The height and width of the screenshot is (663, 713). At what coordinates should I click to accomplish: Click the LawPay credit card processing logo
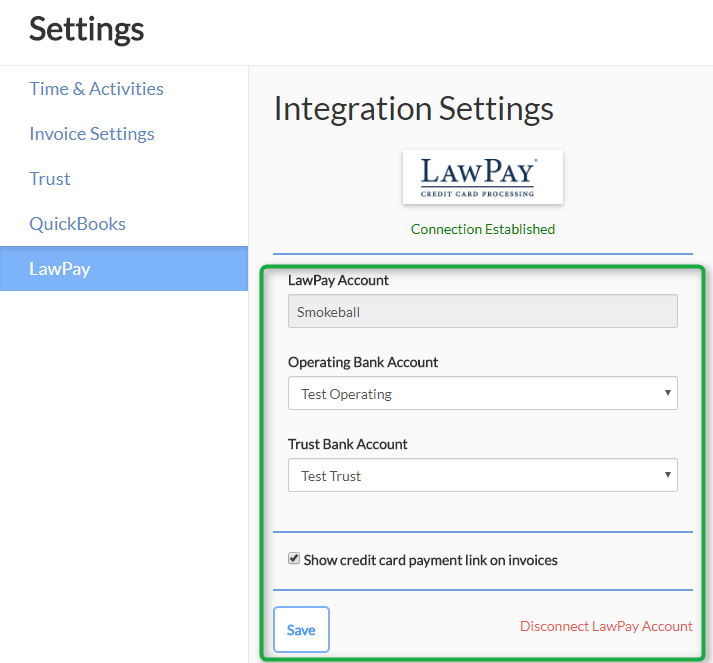[x=482, y=177]
